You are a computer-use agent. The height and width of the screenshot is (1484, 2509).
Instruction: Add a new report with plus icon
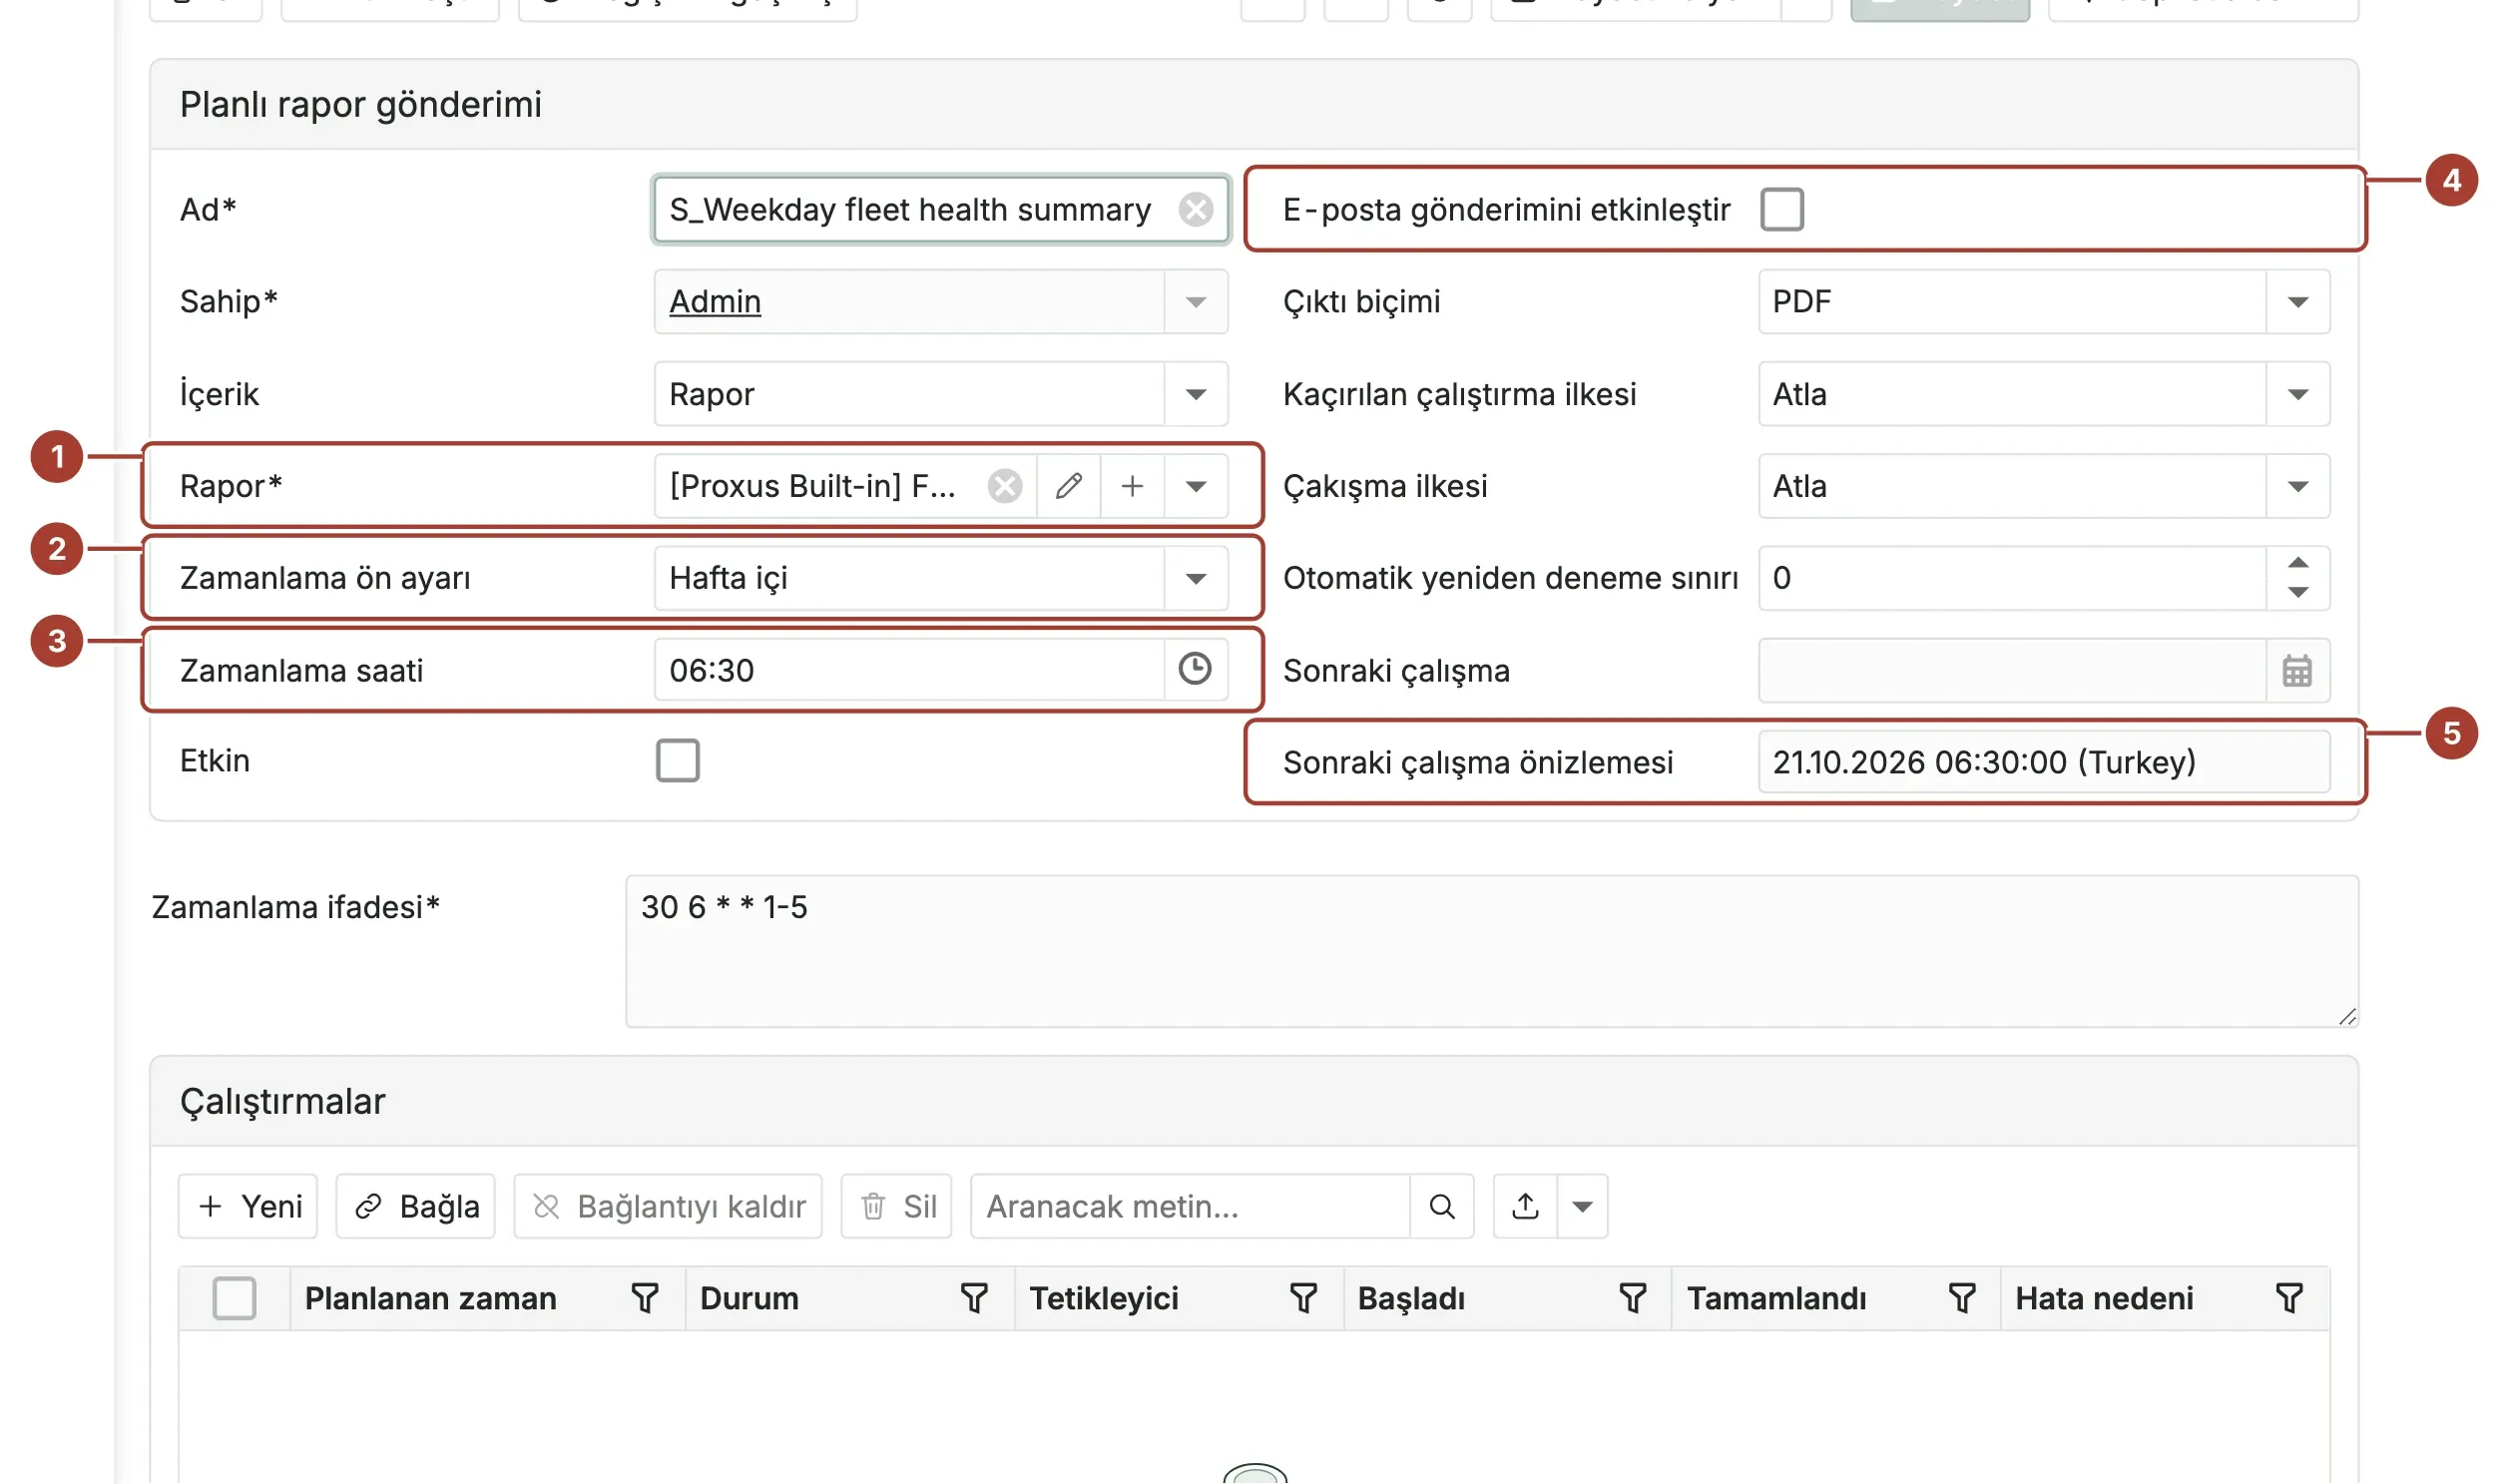click(x=1132, y=486)
